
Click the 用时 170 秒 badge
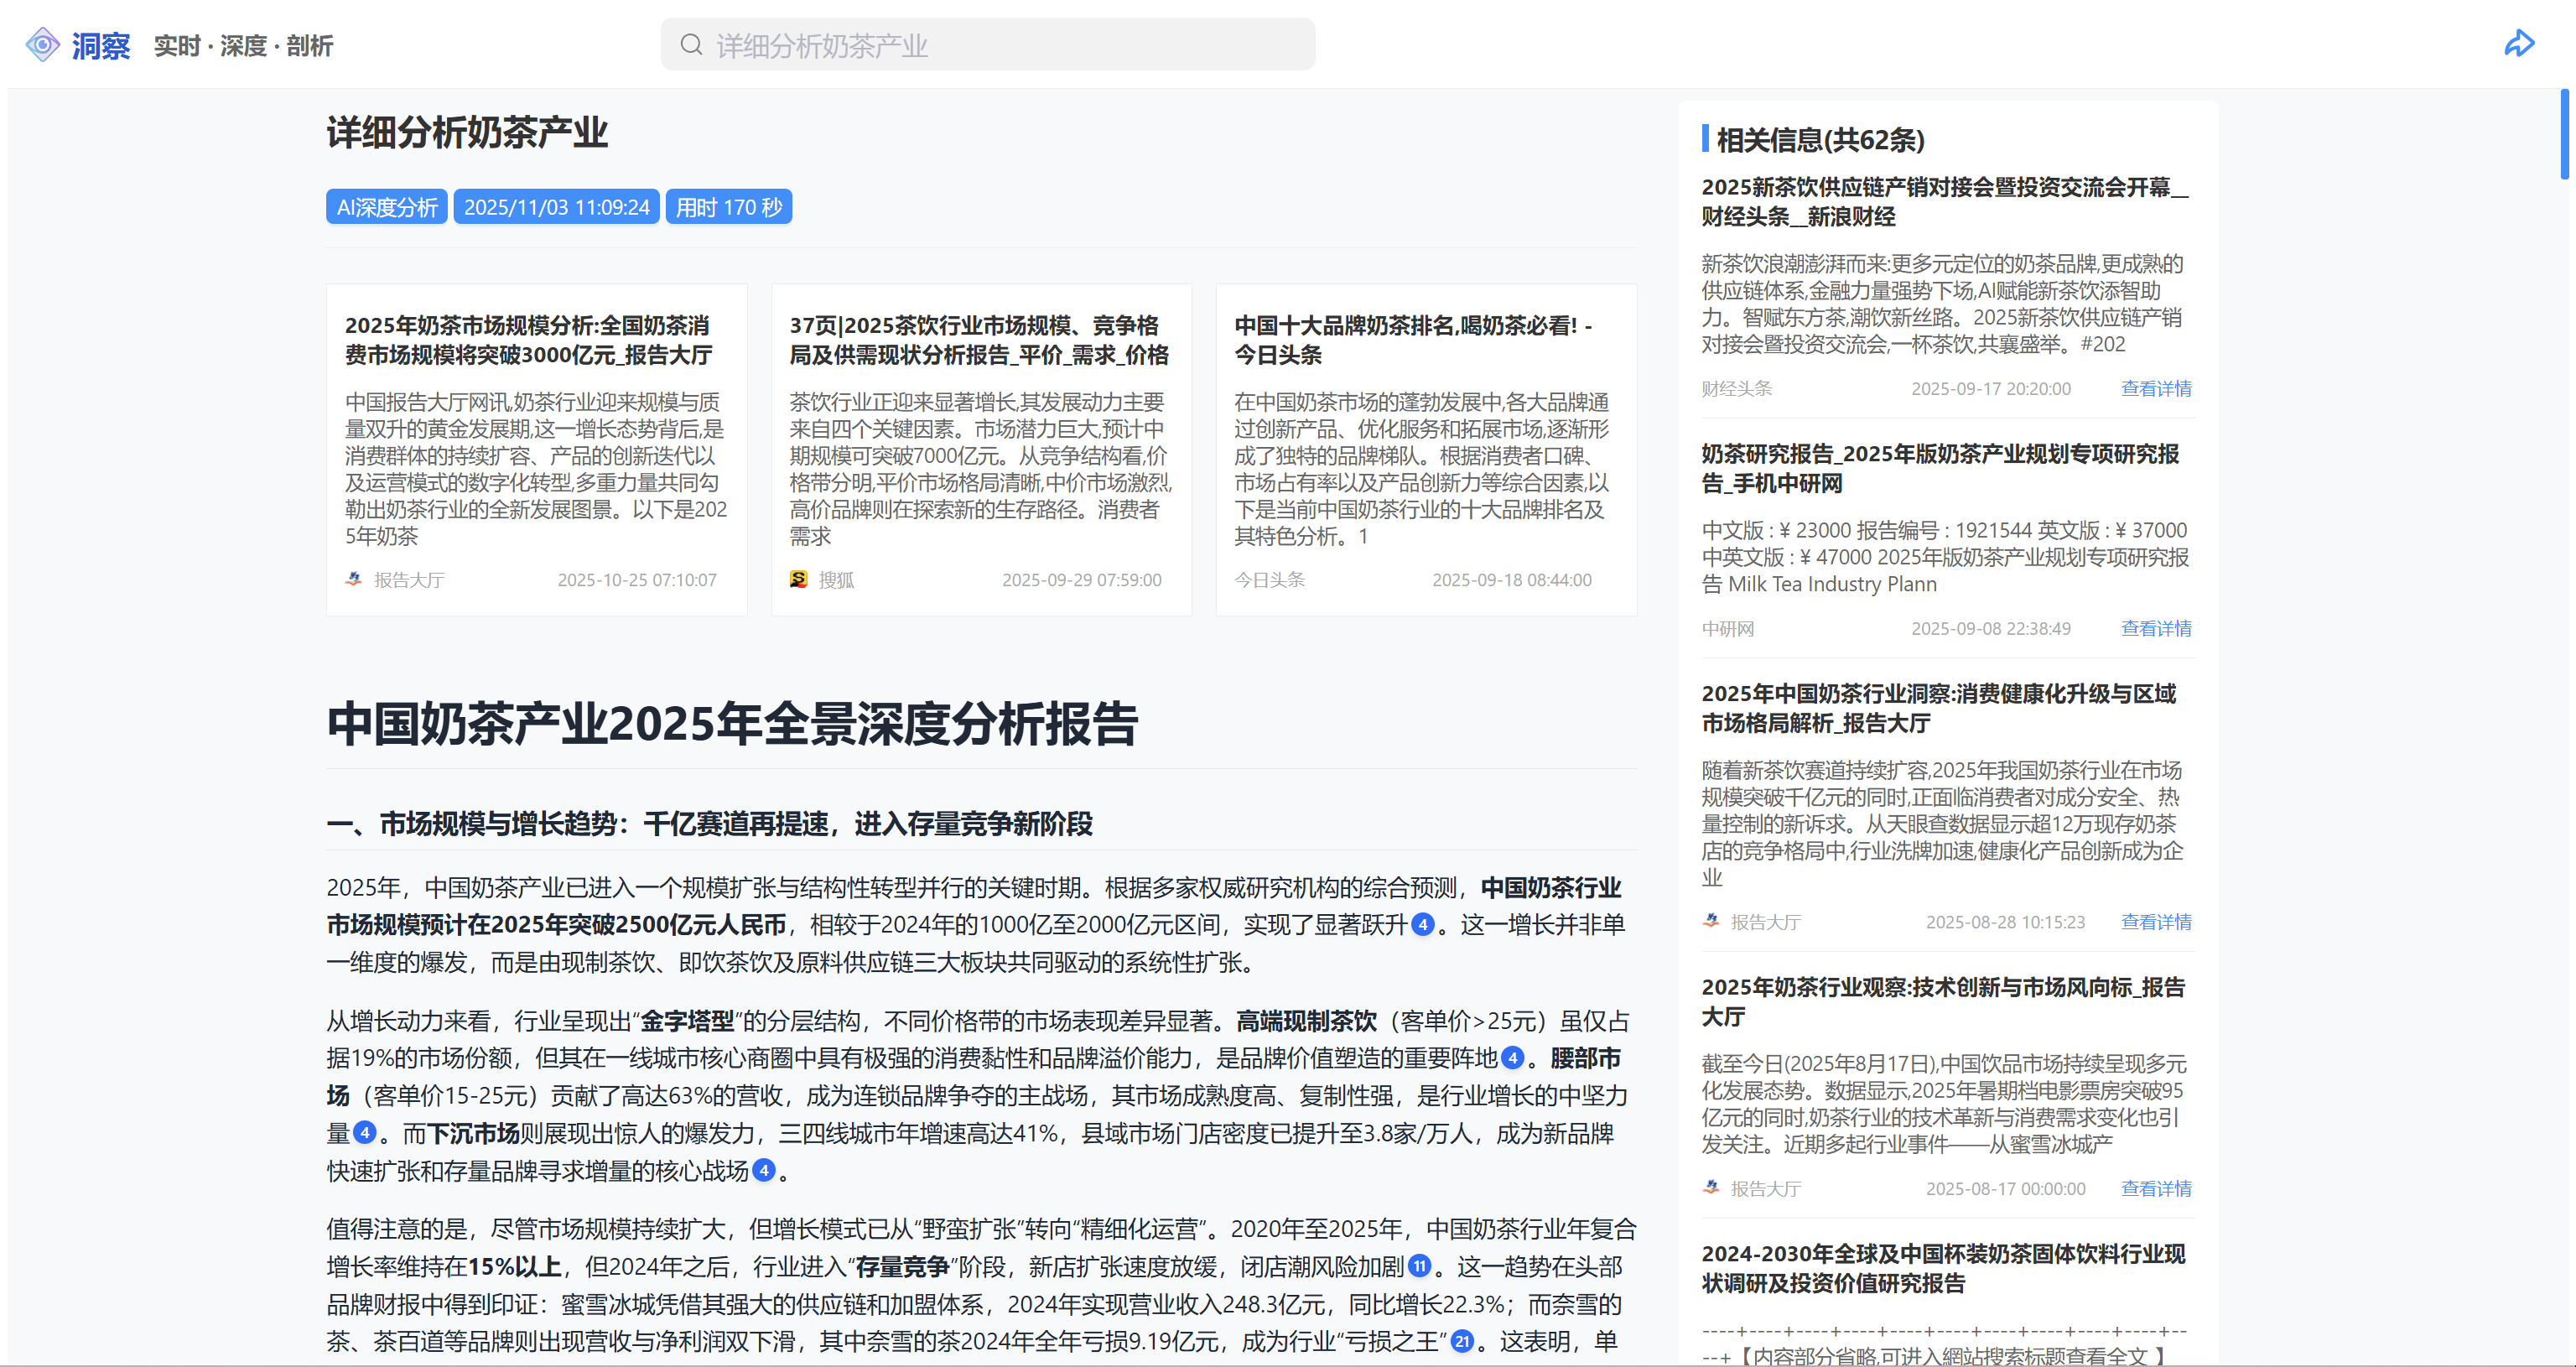click(728, 207)
